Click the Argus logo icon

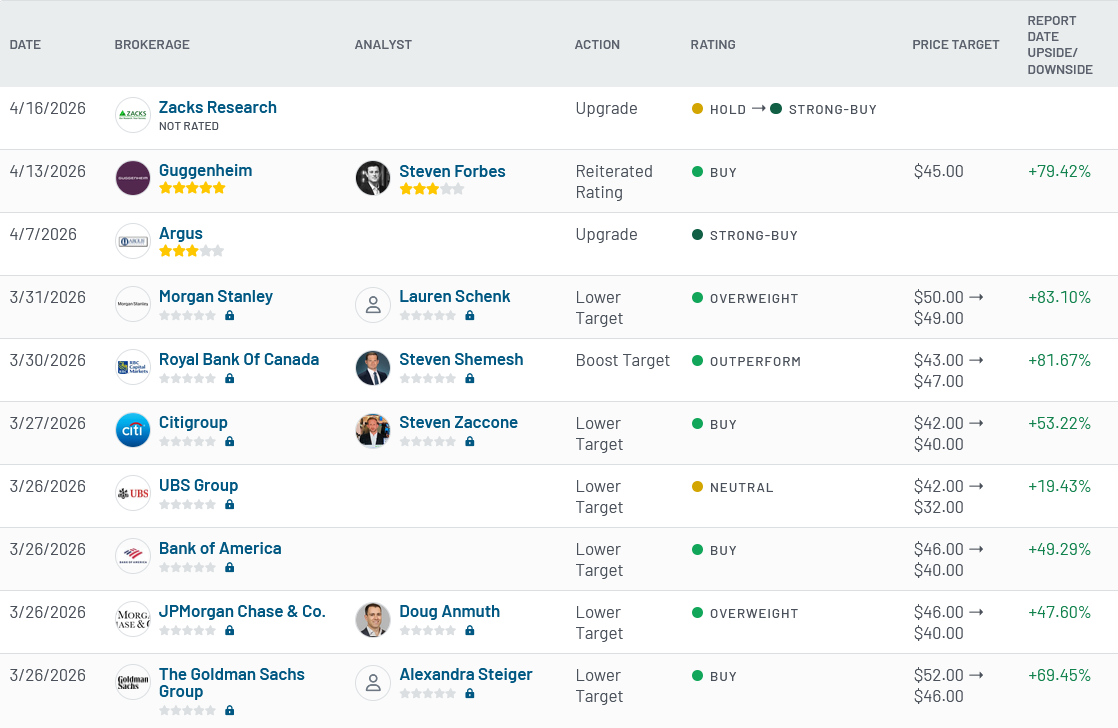pos(133,241)
